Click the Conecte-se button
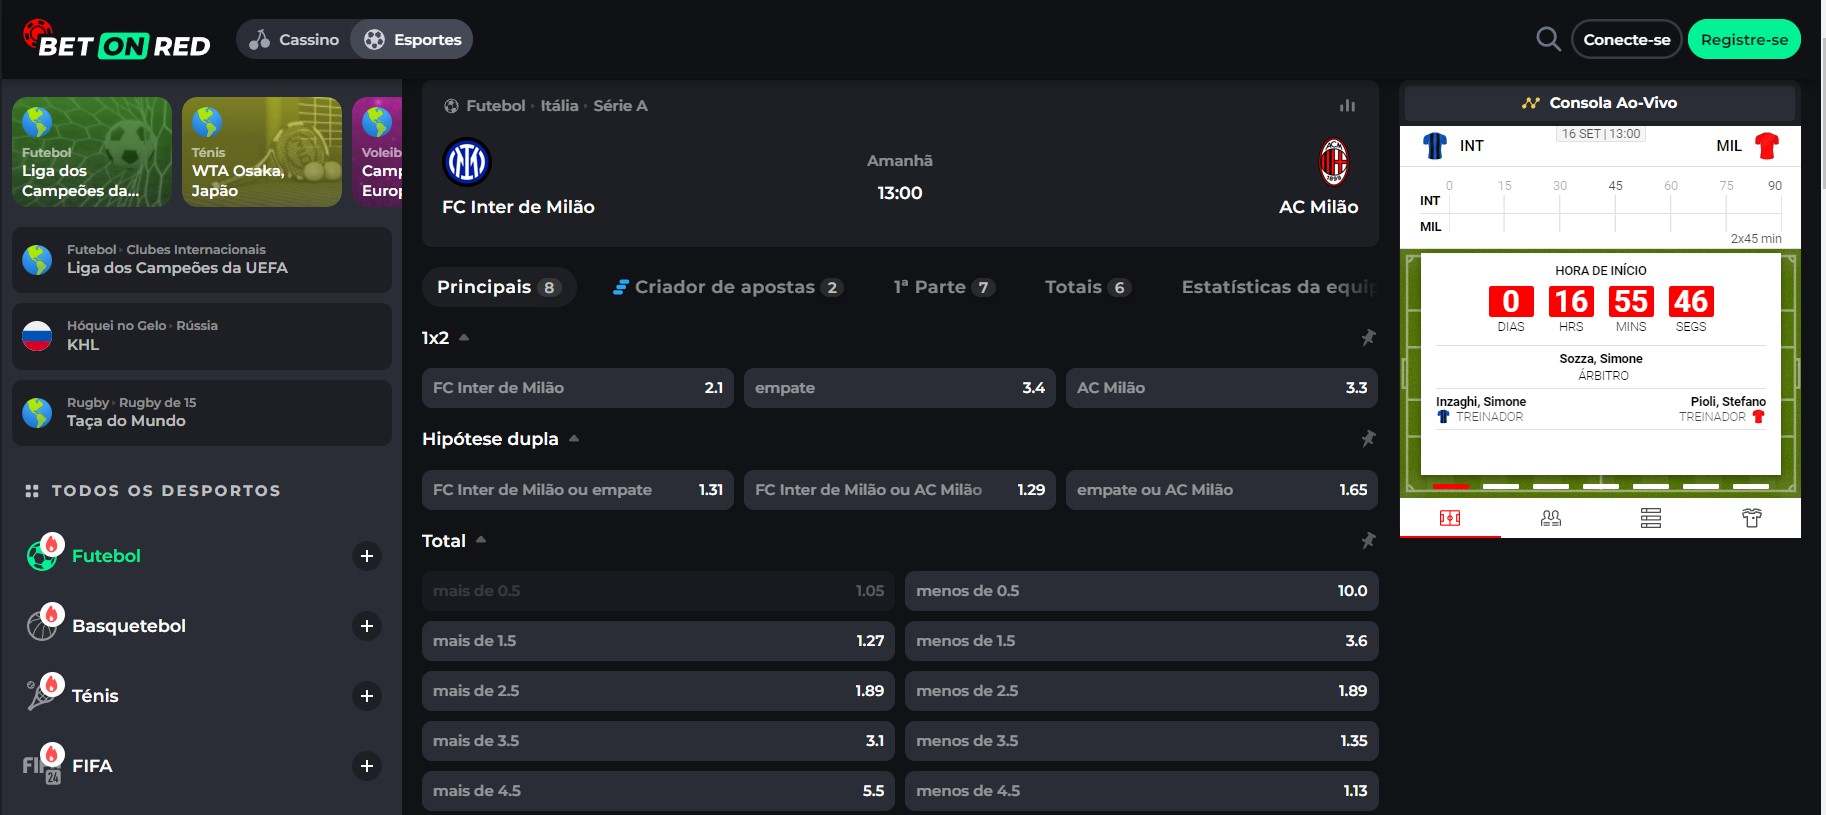The height and width of the screenshot is (815, 1826). click(x=1627, y=39)
